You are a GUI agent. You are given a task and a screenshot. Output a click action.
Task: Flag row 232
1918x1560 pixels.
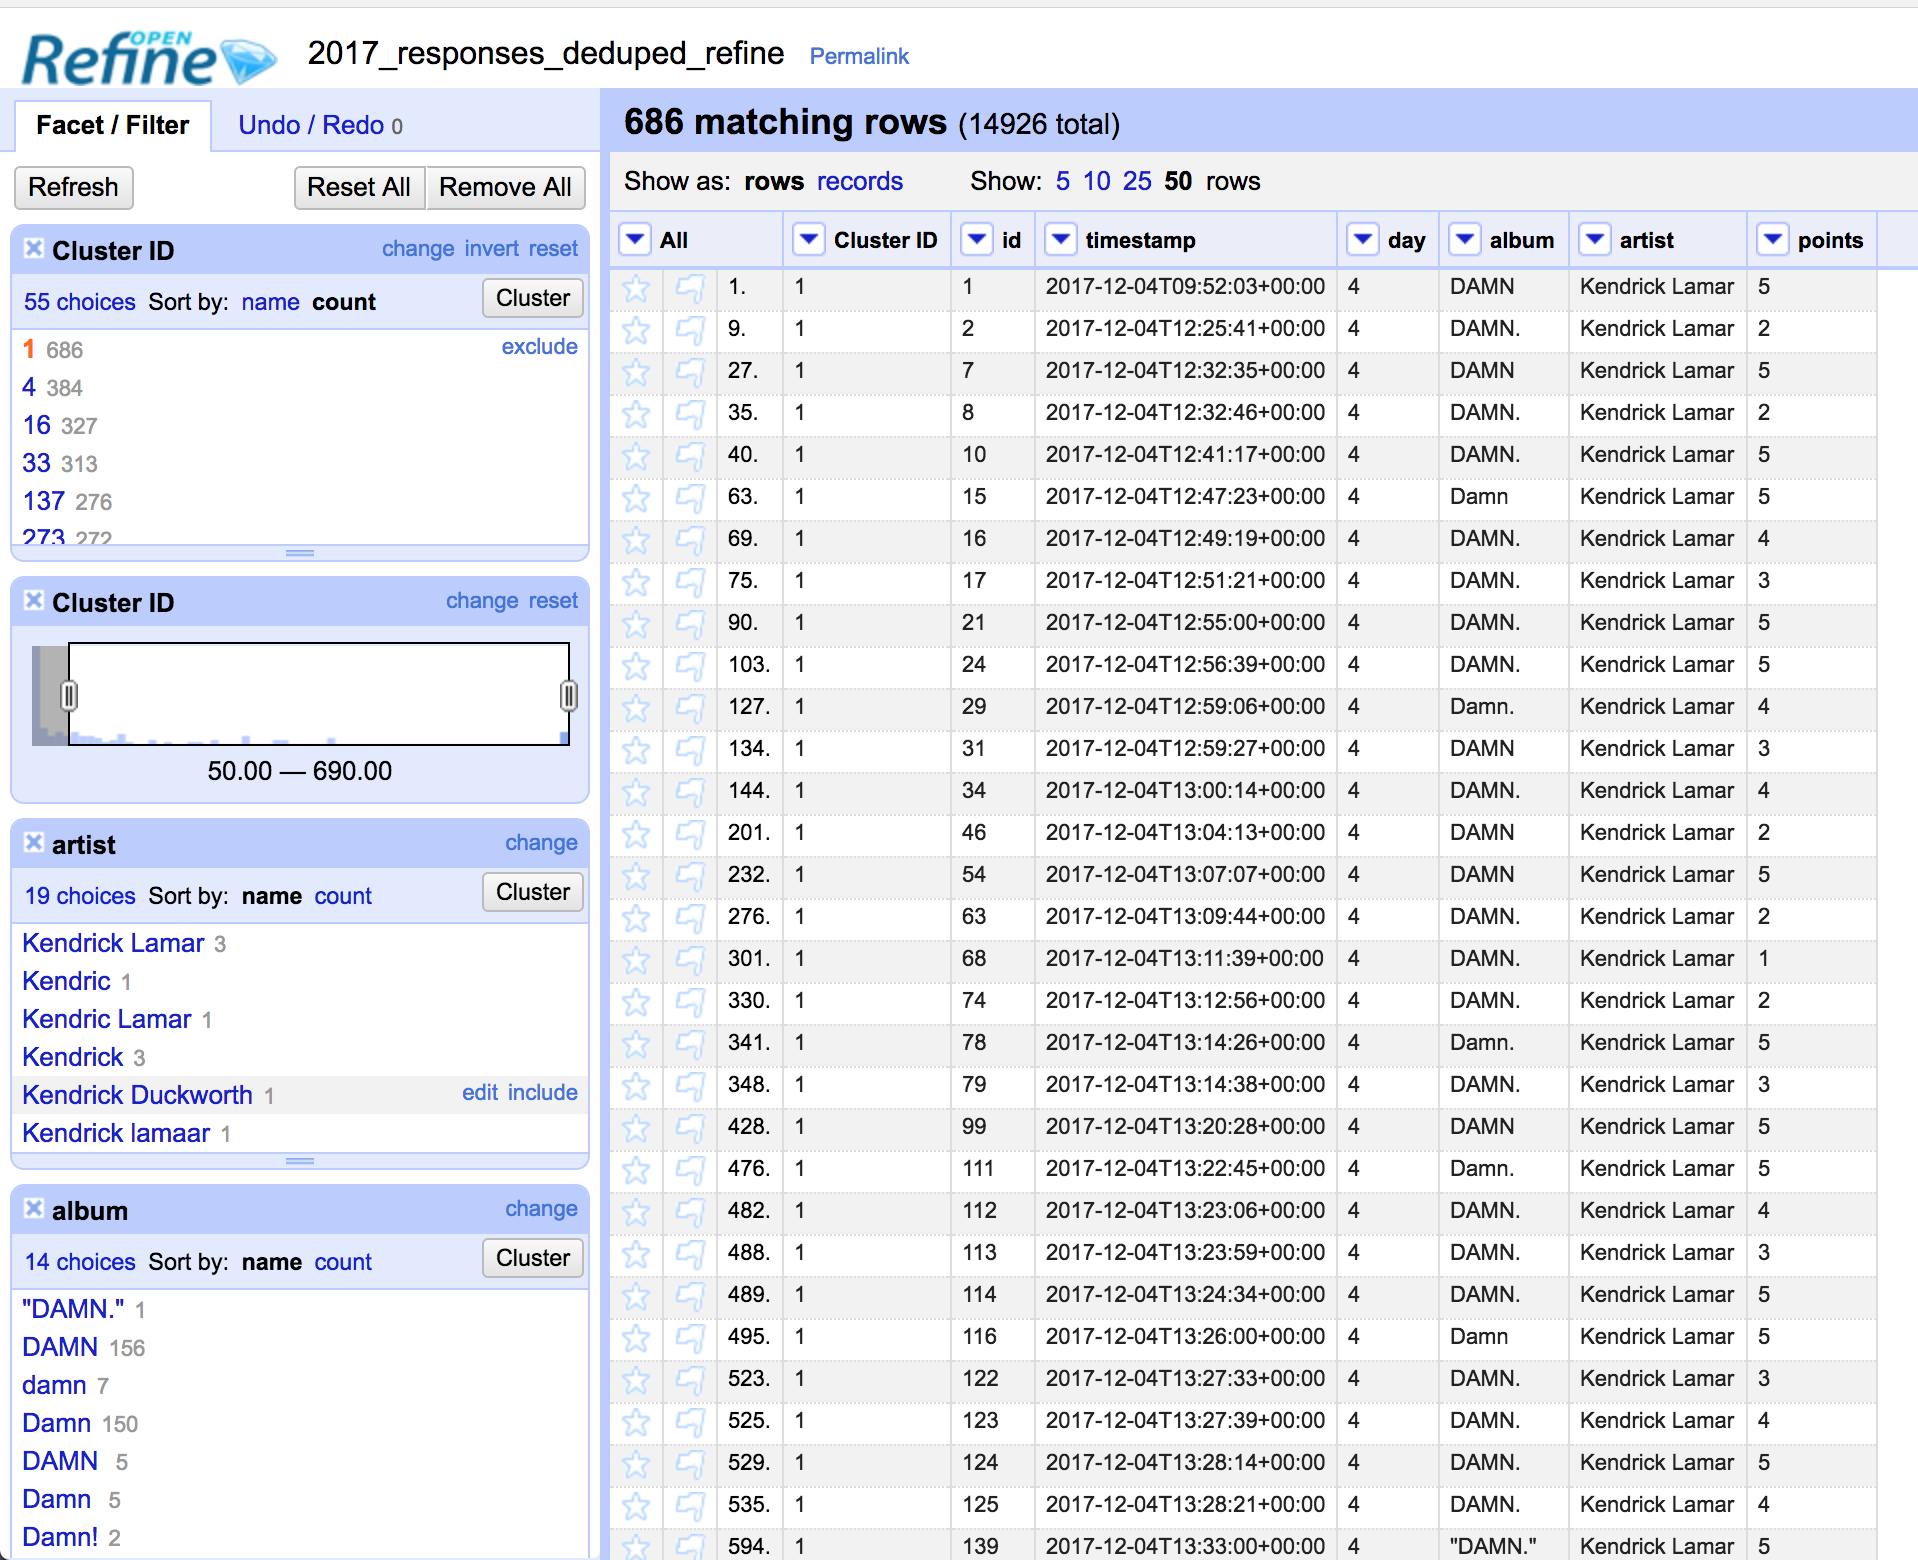coord(690,876)
